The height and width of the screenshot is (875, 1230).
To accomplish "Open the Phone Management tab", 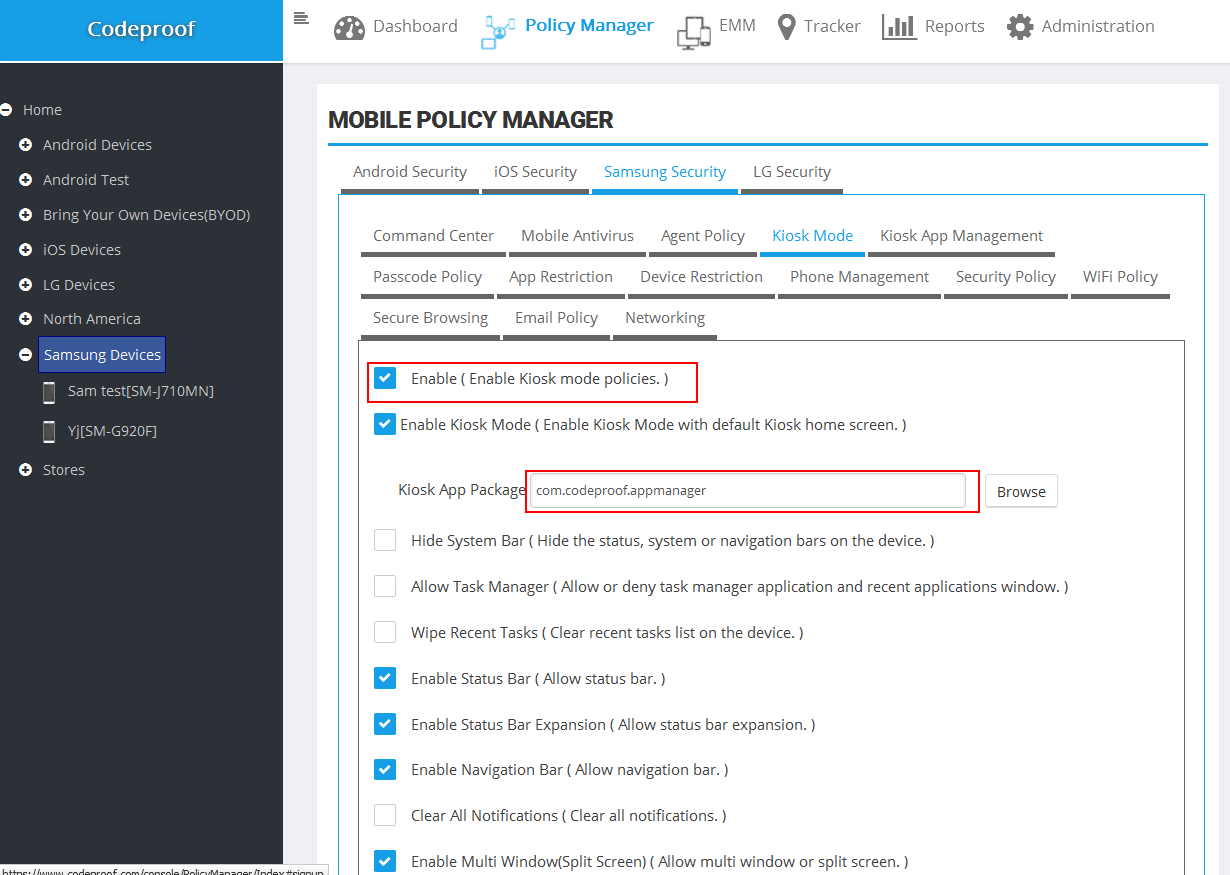I will coord(859,277).
